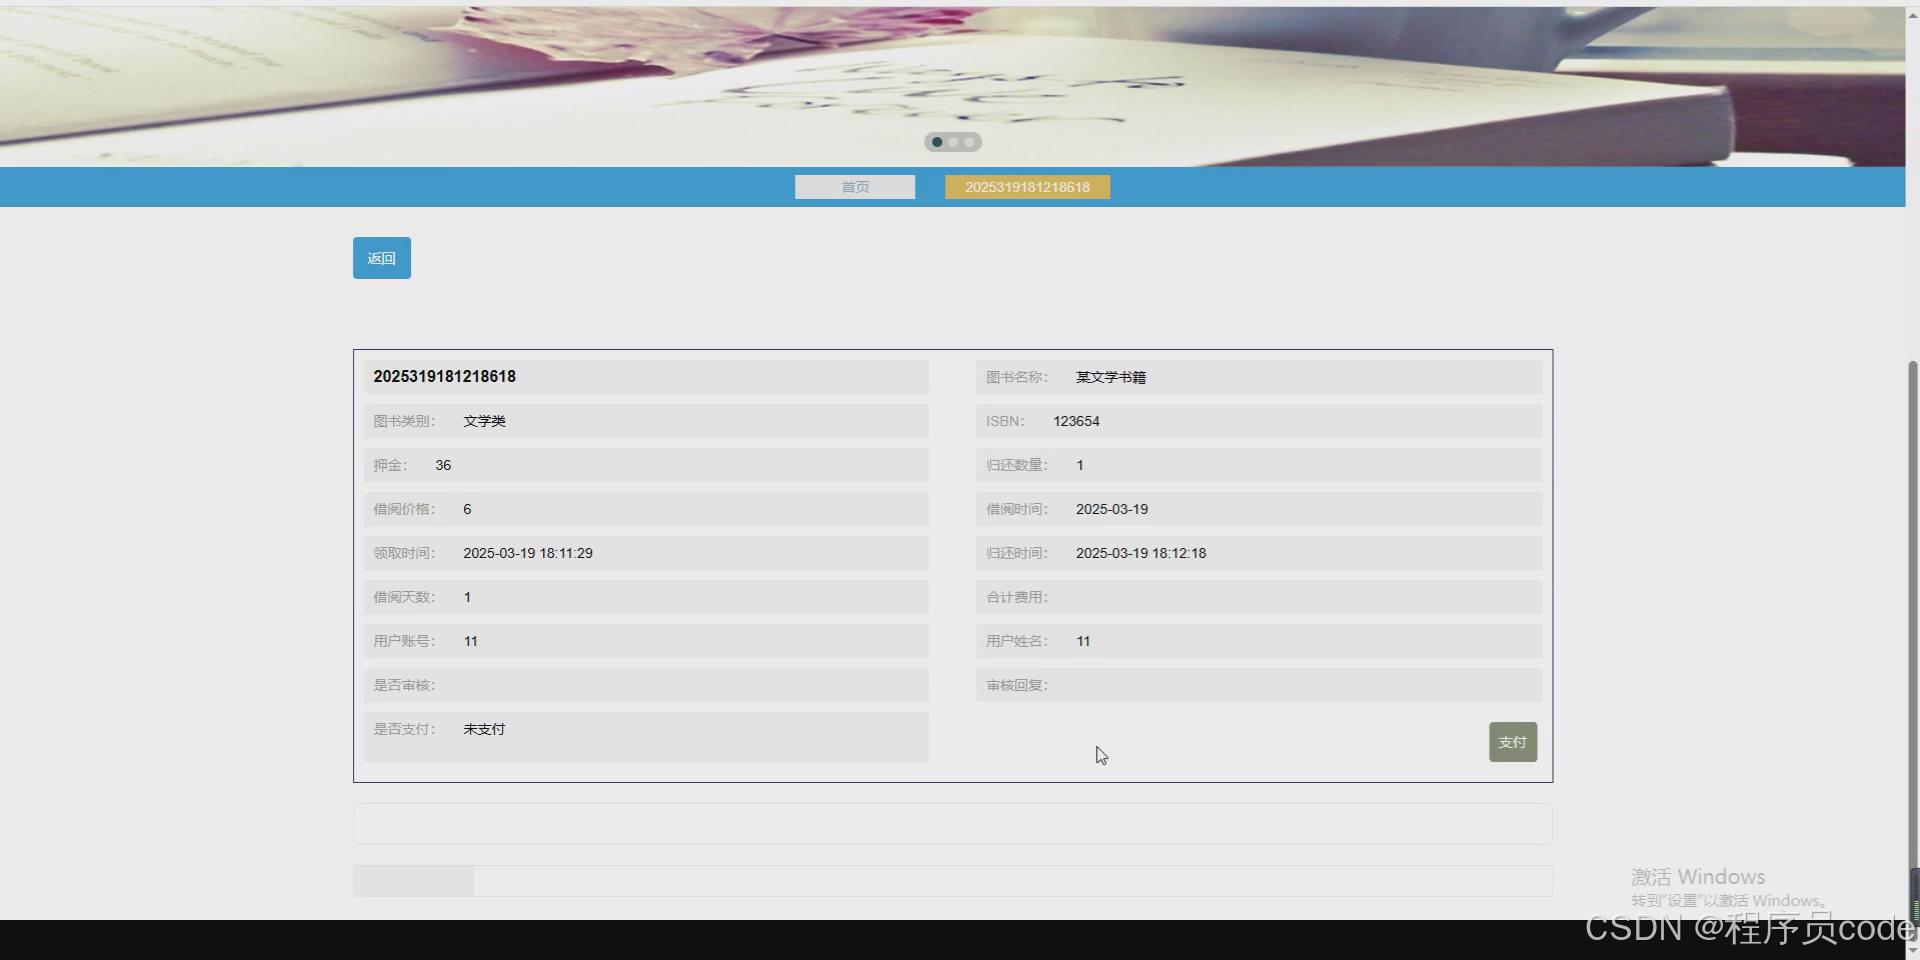Select the third carousel indicator dot
Screen dimensions: 1920x960
point(969,142)
